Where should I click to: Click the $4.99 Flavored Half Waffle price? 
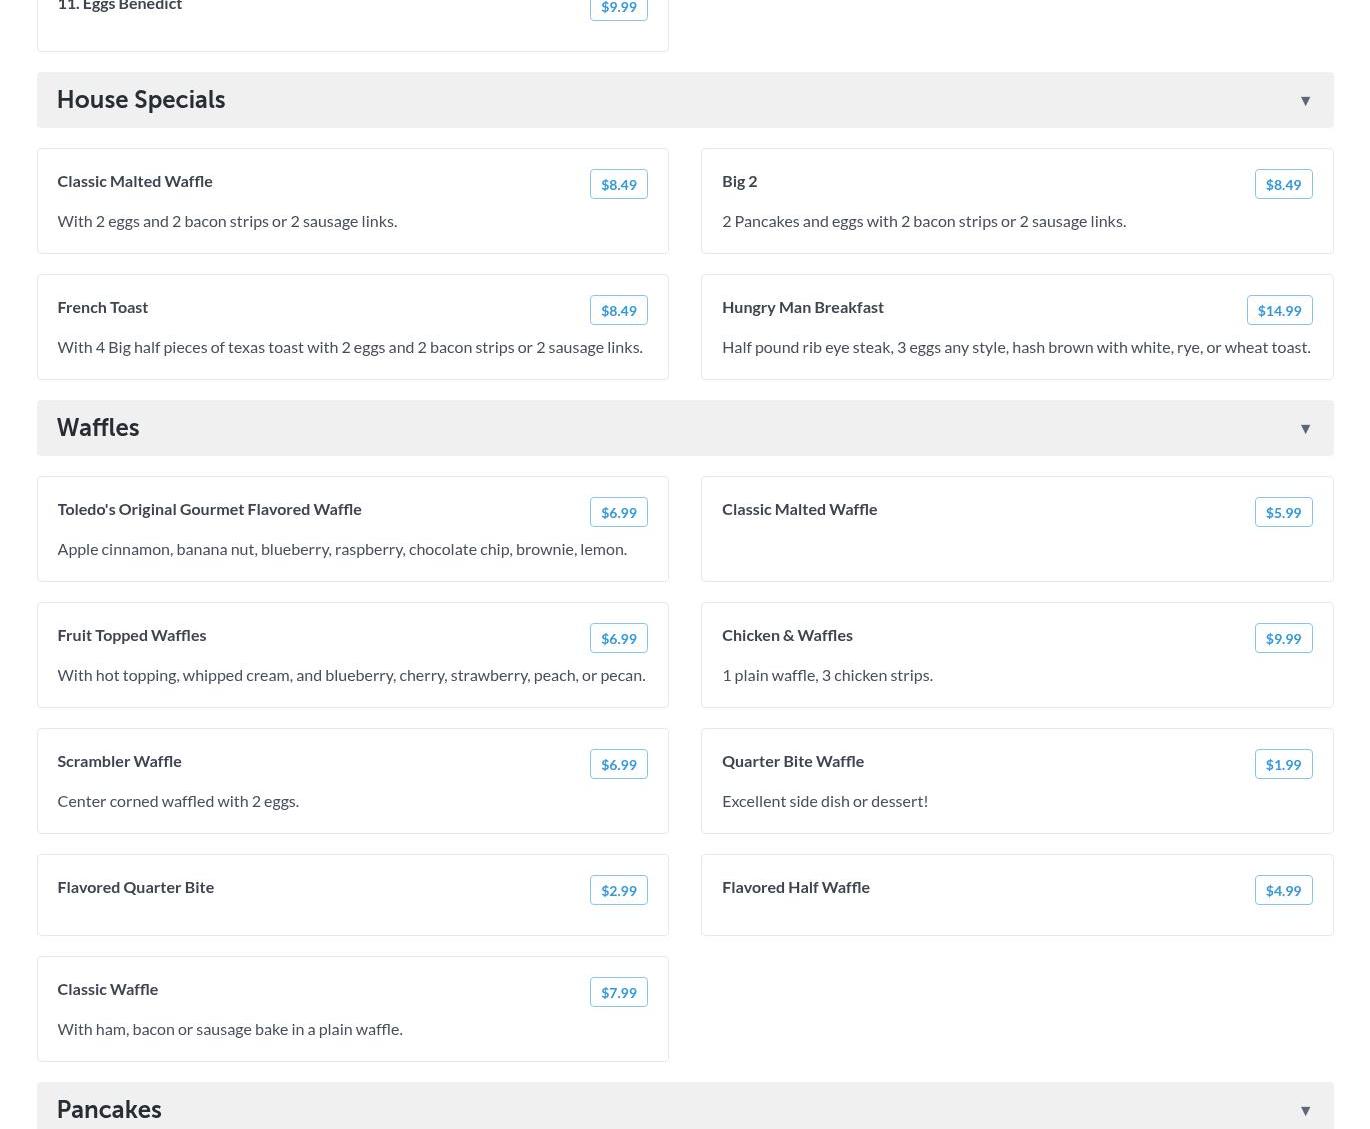(x=1283, y=890)
